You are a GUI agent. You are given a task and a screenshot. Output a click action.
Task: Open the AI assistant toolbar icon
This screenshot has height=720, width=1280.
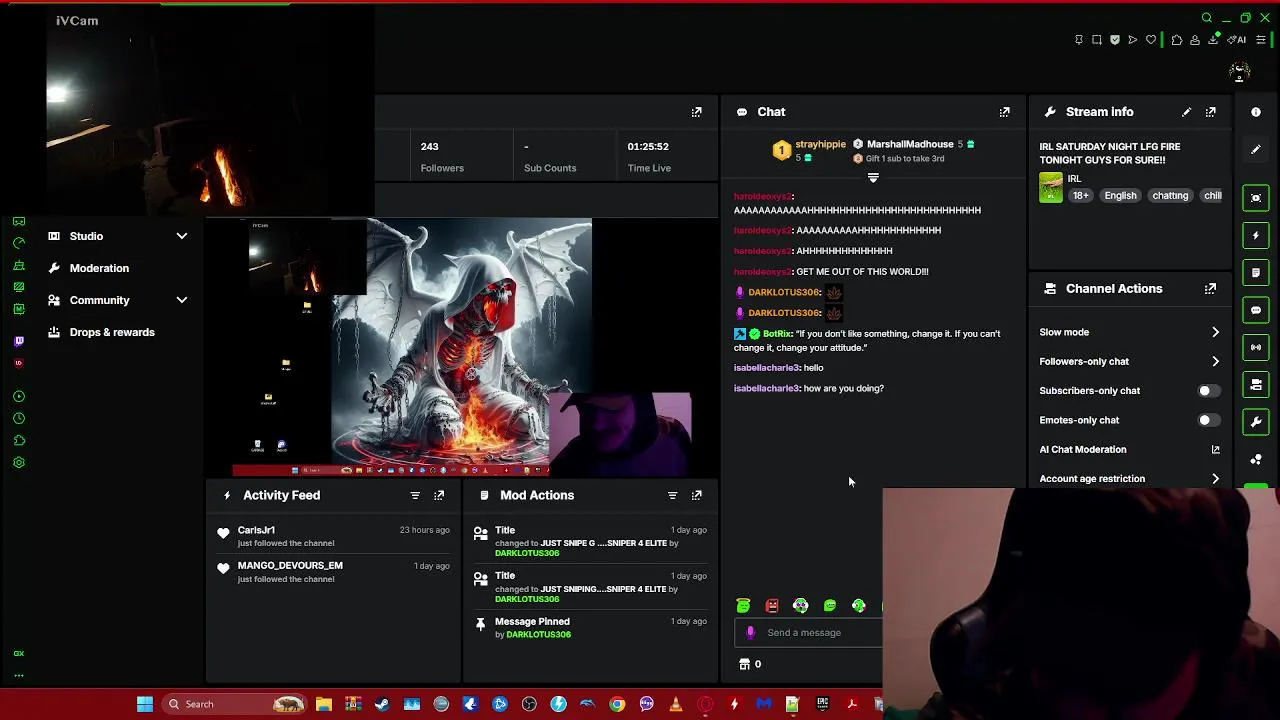1238,40
